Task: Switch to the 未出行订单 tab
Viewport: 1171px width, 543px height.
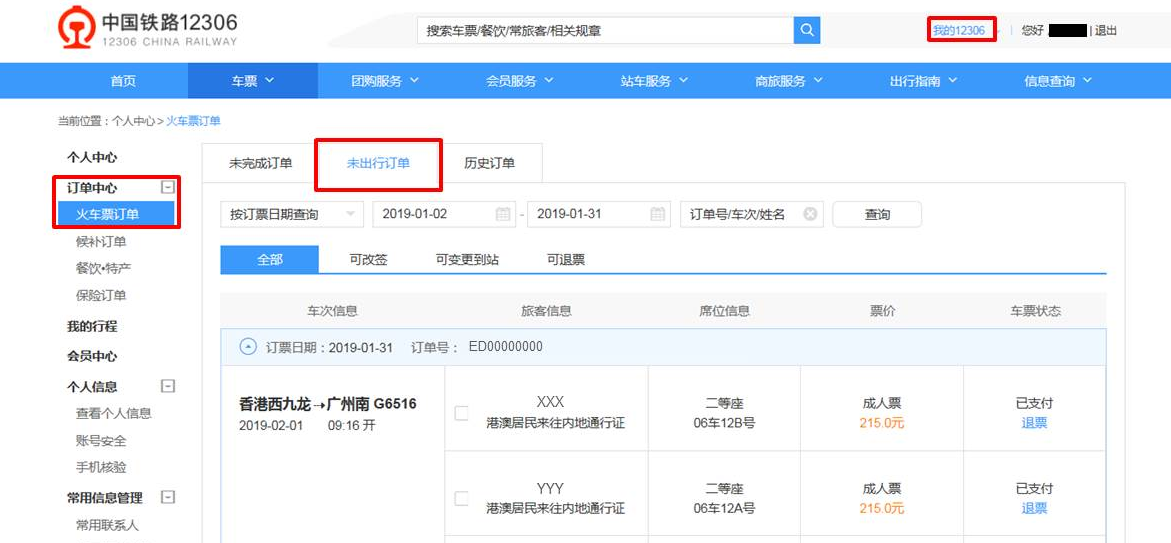Action: coord(378,163)
